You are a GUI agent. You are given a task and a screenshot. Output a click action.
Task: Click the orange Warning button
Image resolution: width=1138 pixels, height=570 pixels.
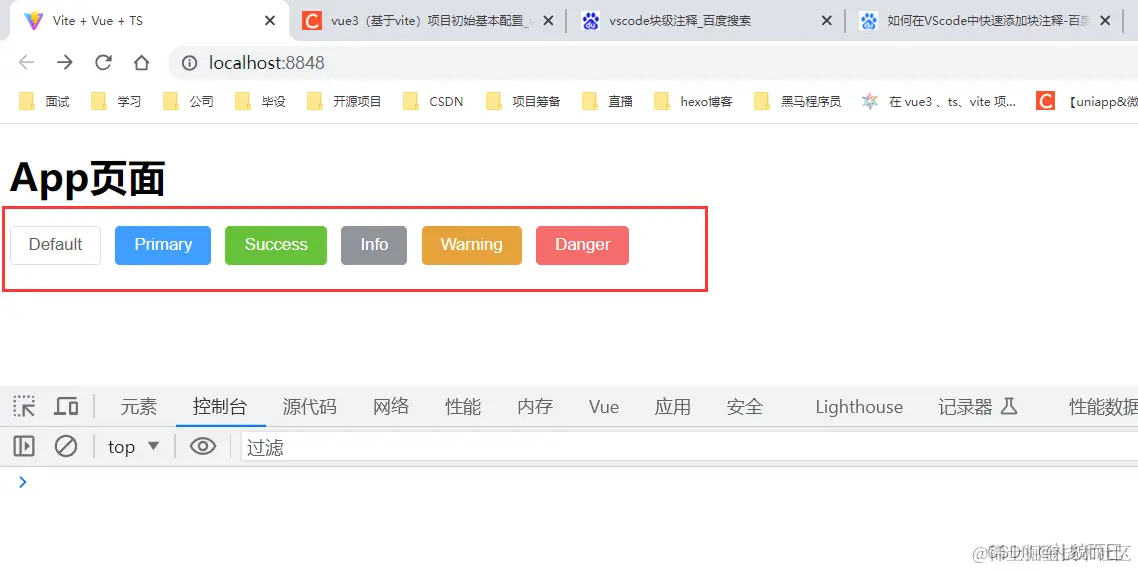pyautogui.click(x=472, y=245)
